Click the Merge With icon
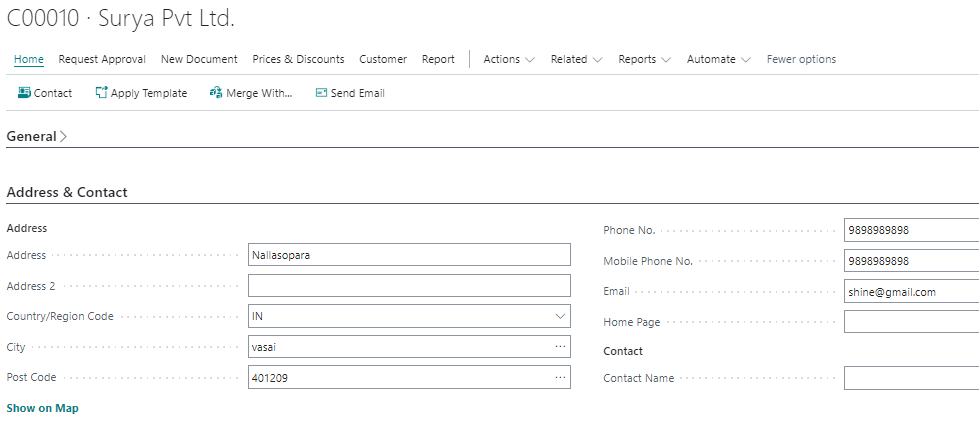The height and width of the screenshot is (430, 979). tap(216, 93)
